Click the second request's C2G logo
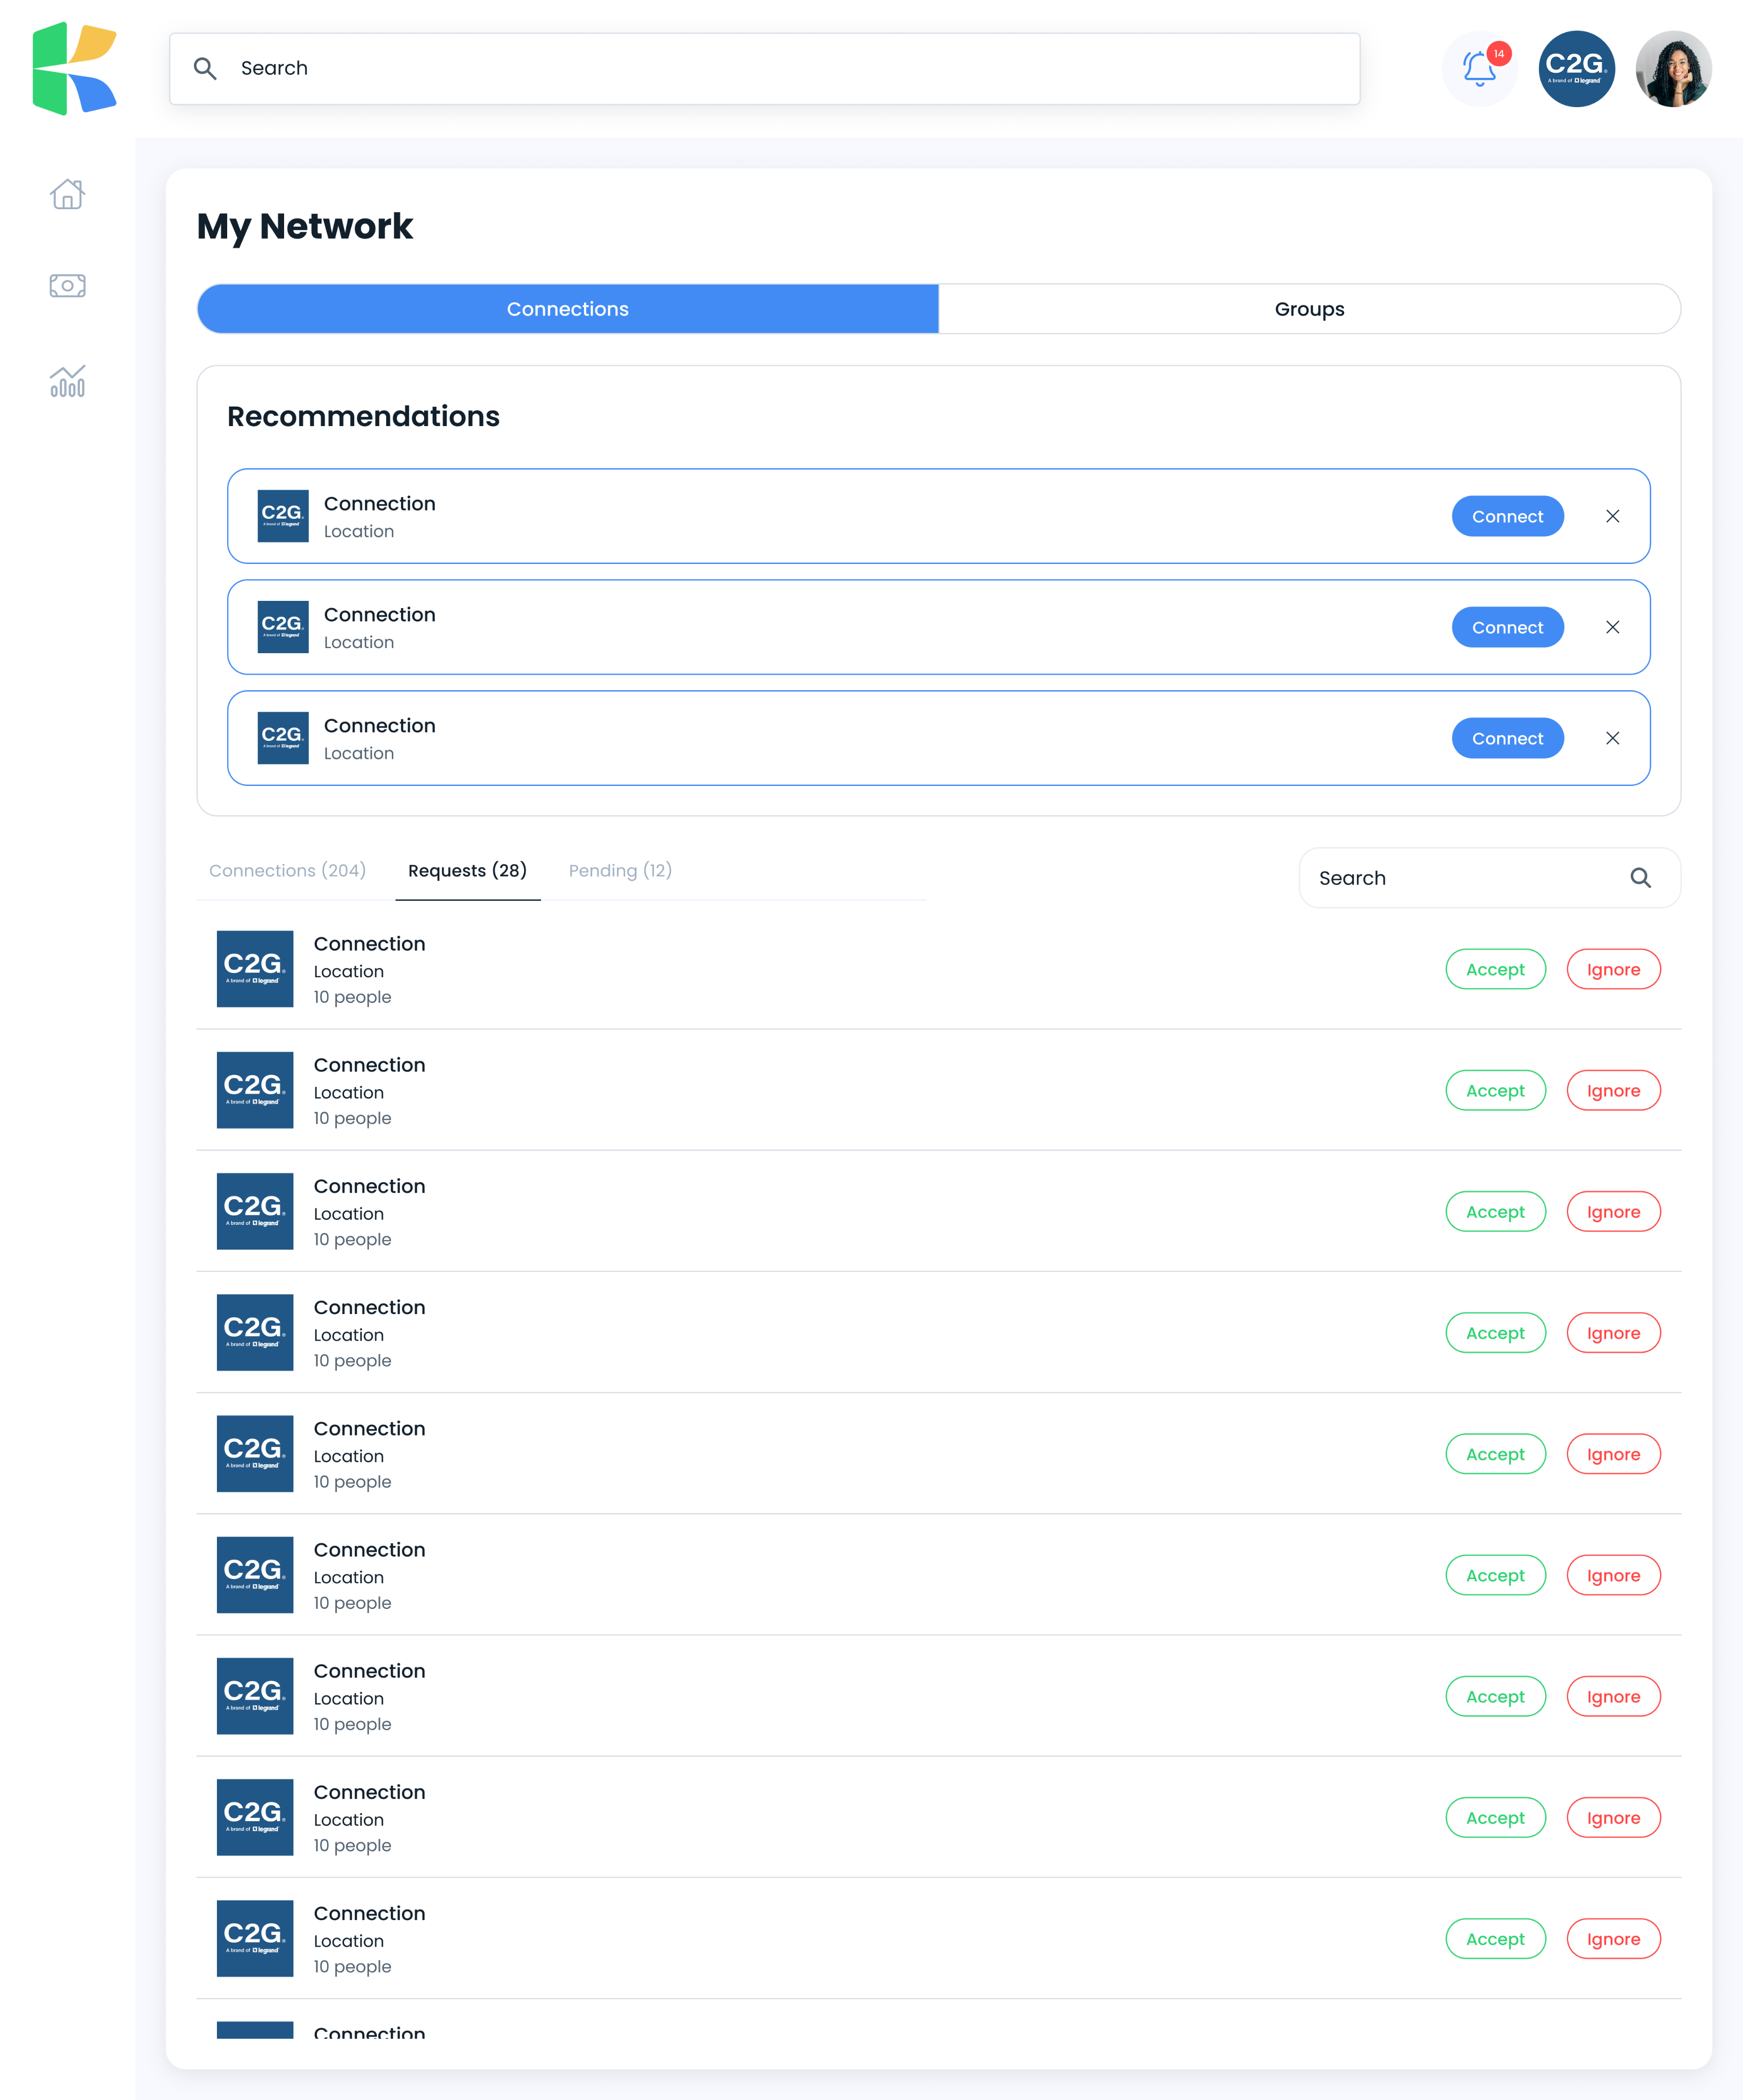 [255, 1090]
